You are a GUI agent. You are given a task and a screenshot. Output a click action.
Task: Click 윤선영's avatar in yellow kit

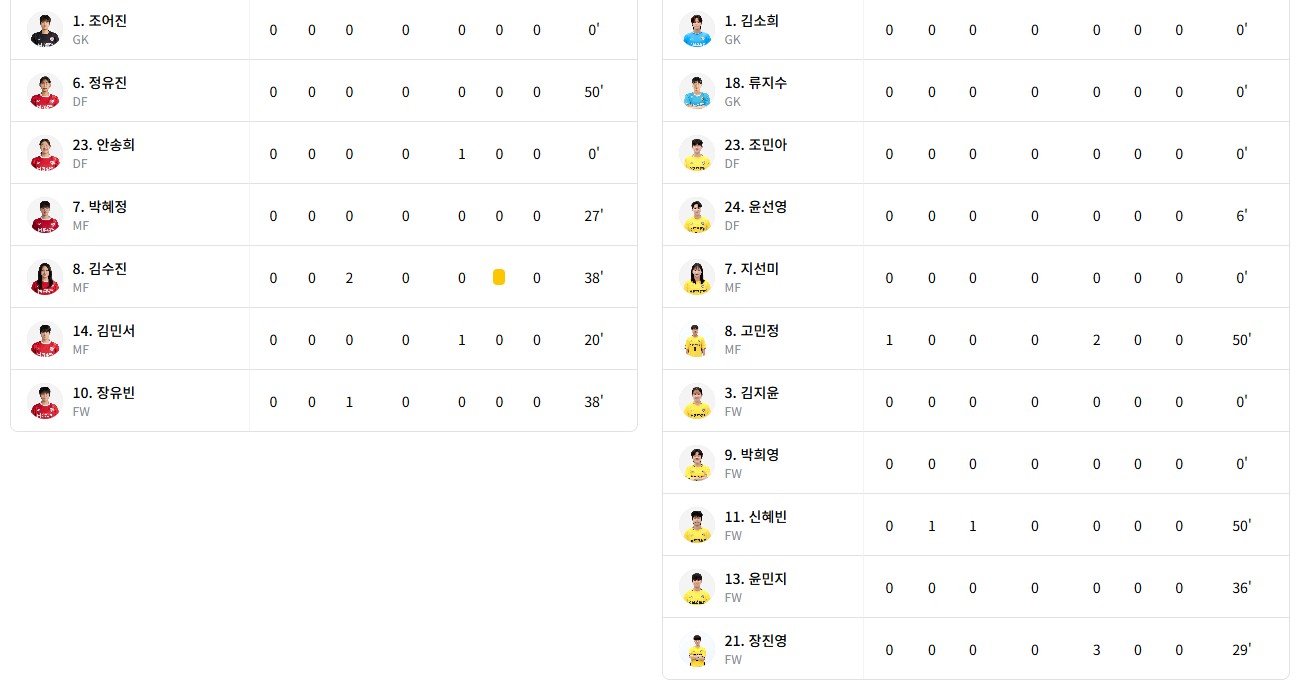coord(696,216)
